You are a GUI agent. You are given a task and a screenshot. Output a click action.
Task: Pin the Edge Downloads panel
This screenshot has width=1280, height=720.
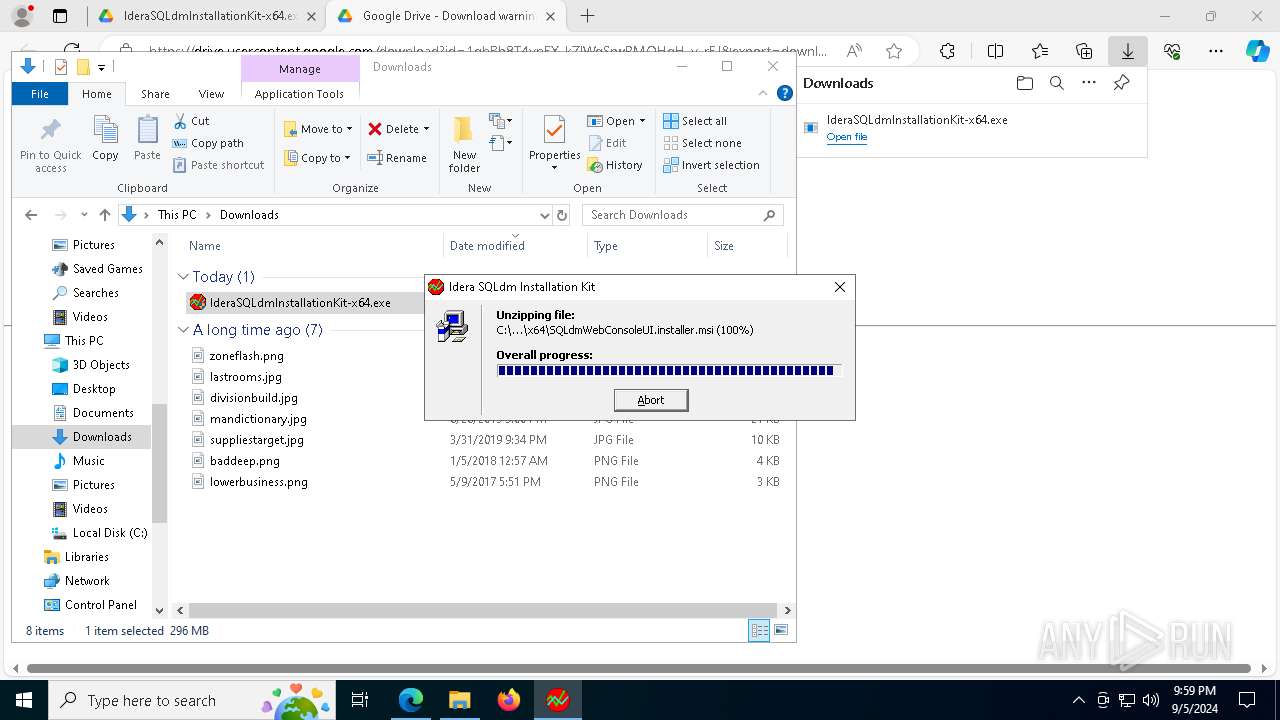tap(1121, 83)
